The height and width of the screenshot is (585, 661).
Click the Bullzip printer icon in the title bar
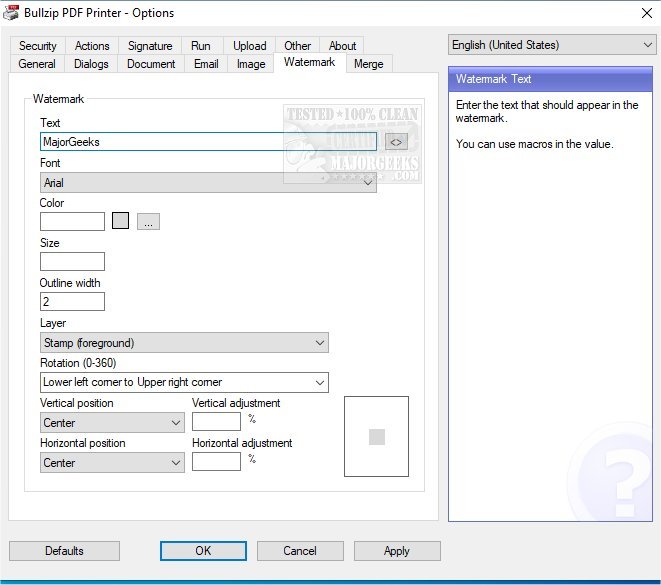tap(11, 13)
